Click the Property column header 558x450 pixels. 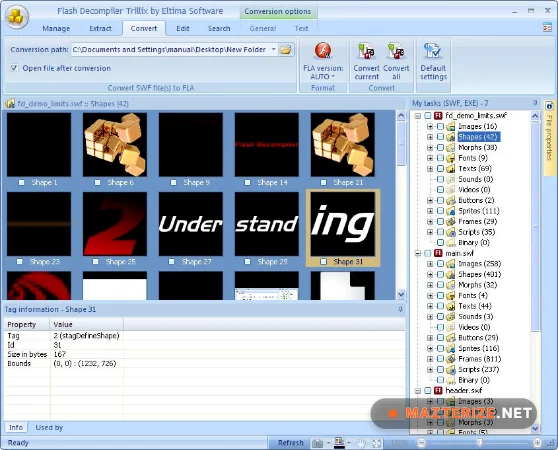tap(27, 324)
